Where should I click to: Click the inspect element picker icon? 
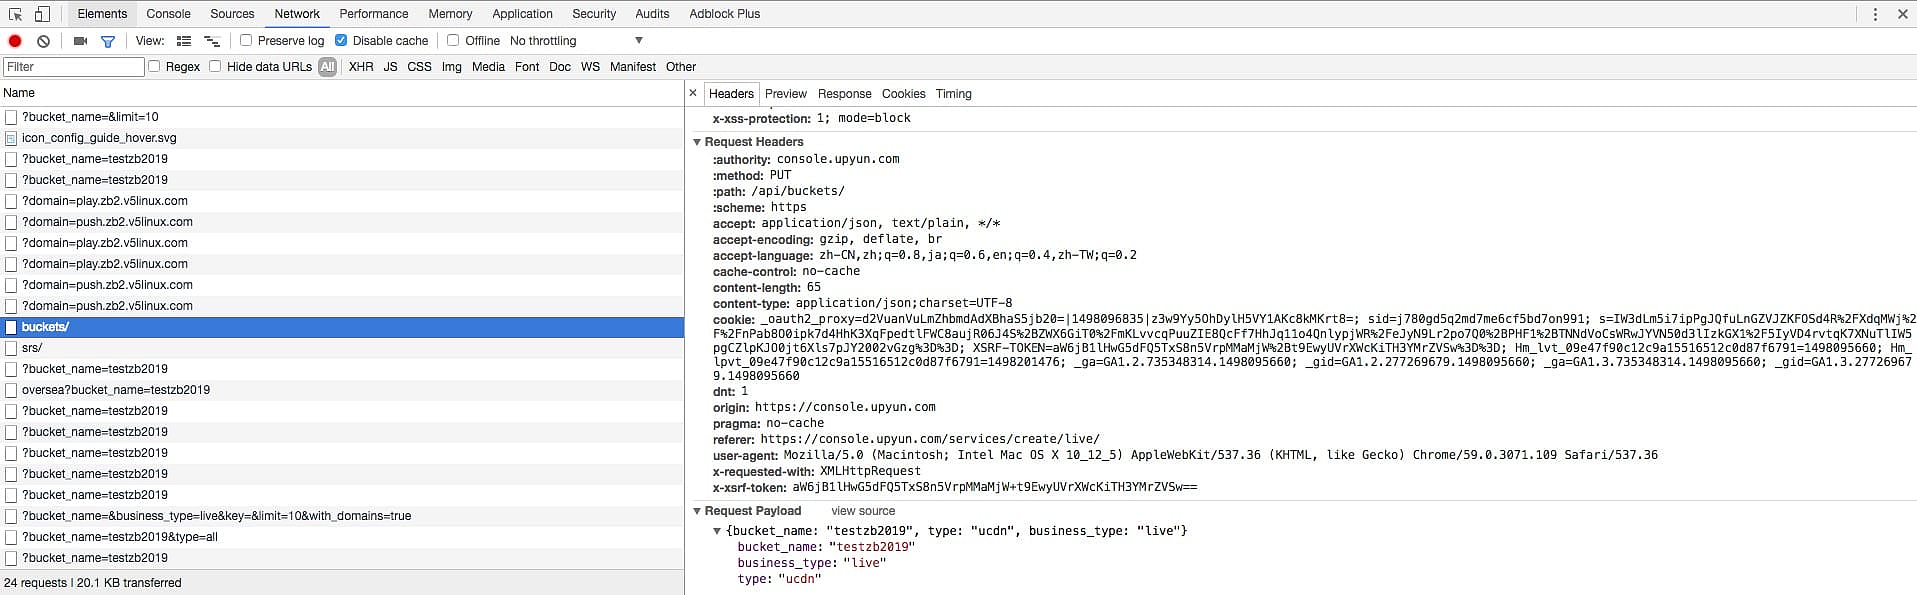16,14
